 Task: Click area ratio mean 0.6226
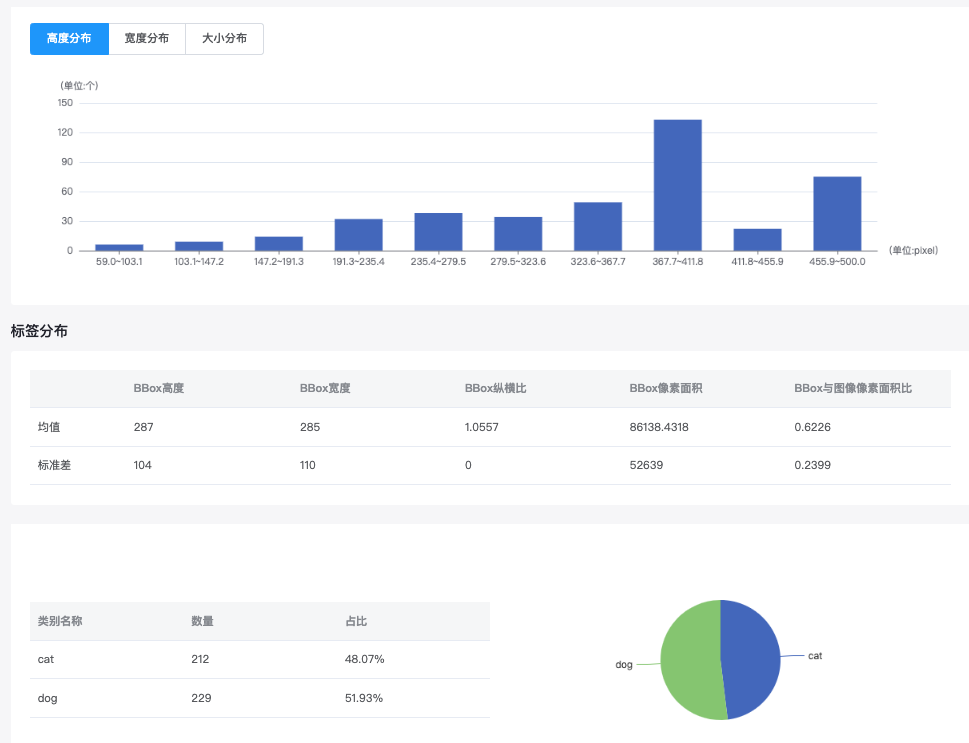pos(812,427)
